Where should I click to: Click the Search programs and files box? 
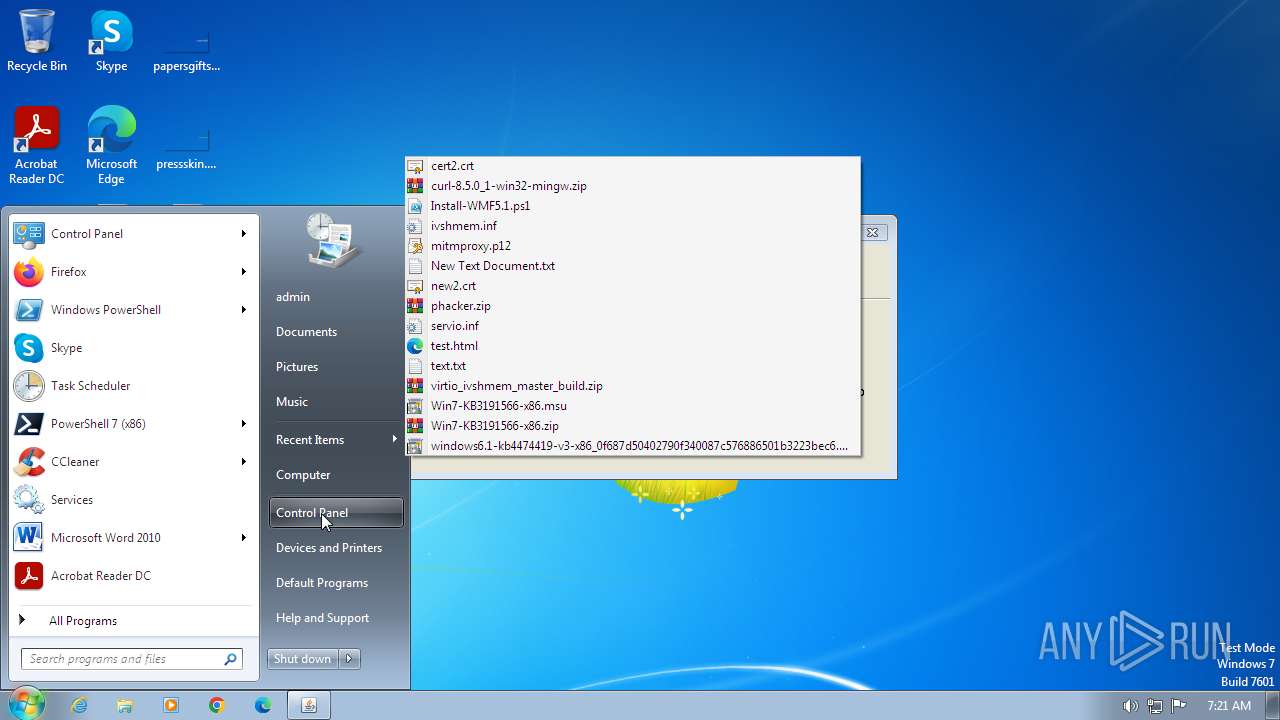tap(131, 659)
